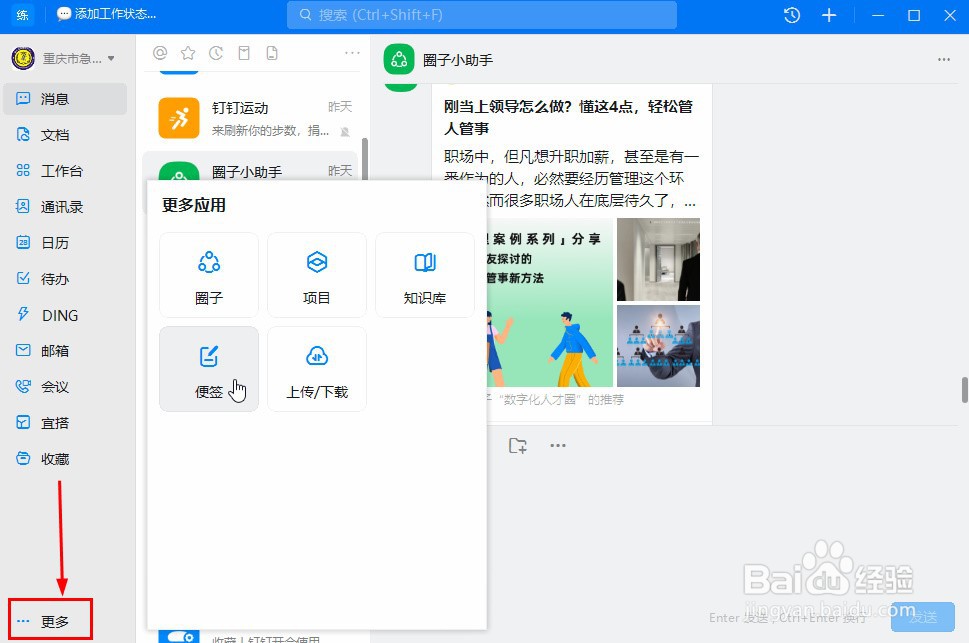Go to 消息 in the sidebar
The image size is (969, 643).
pyautogui.click(x=65, y=99)
